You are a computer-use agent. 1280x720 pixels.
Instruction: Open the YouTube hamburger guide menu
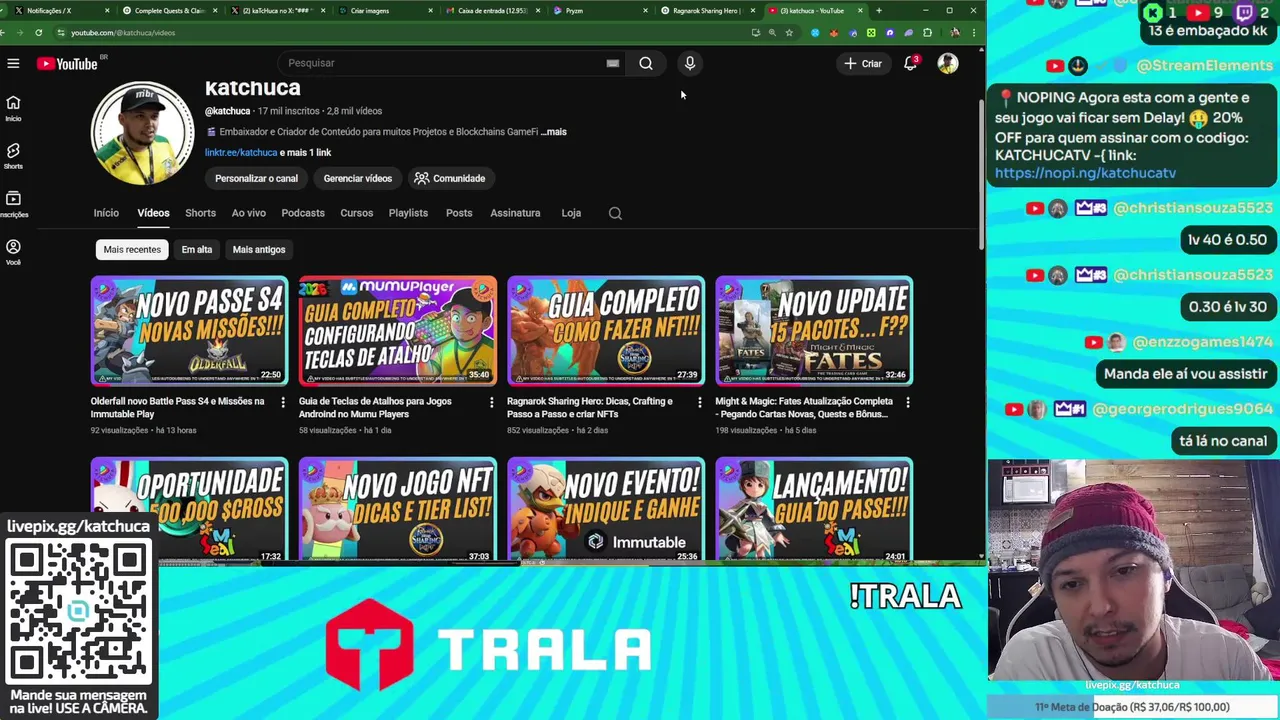pyautogui.click(x=13, y=63)
